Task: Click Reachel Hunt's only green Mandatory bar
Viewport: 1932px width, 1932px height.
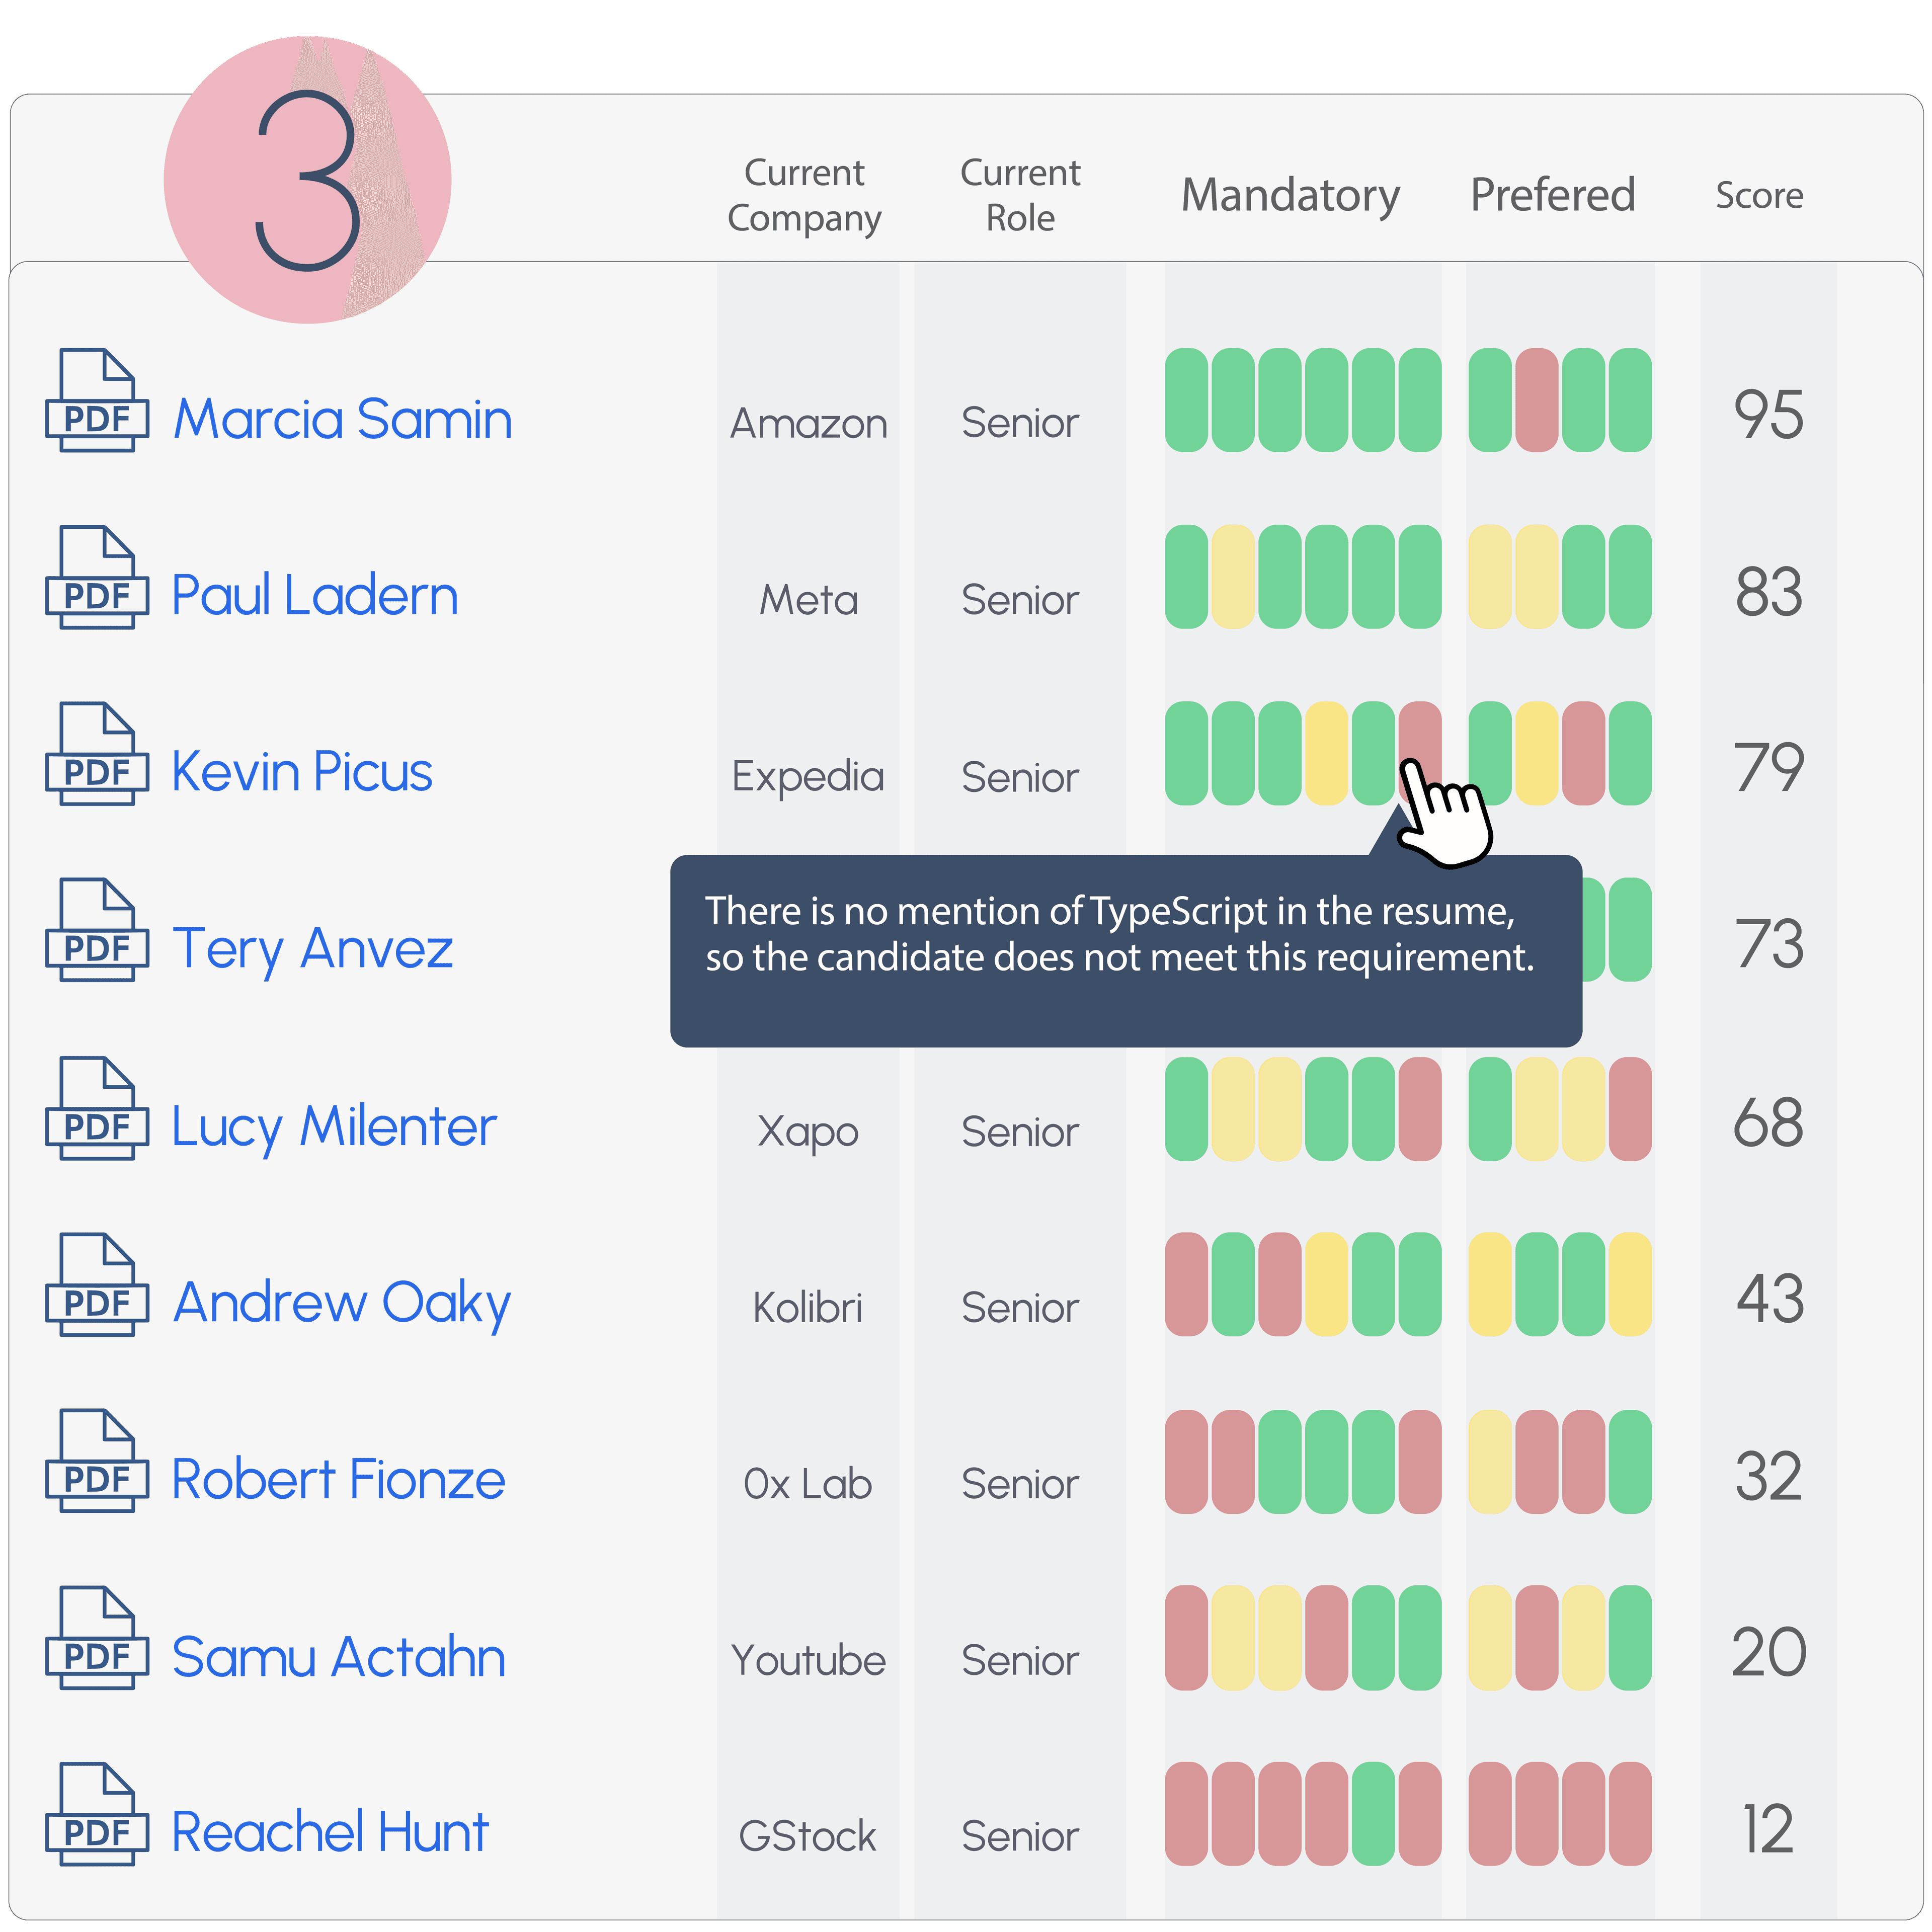Action: 1373,1813
